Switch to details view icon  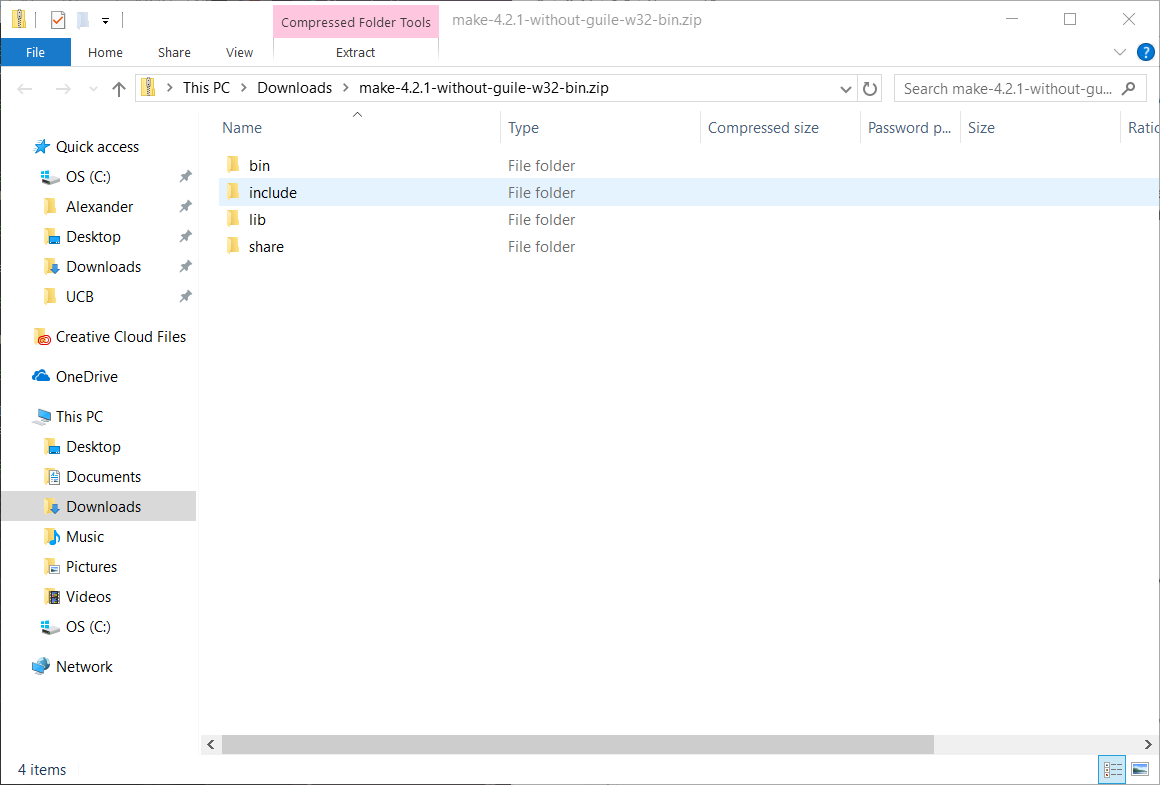[x=1112, y=769]
